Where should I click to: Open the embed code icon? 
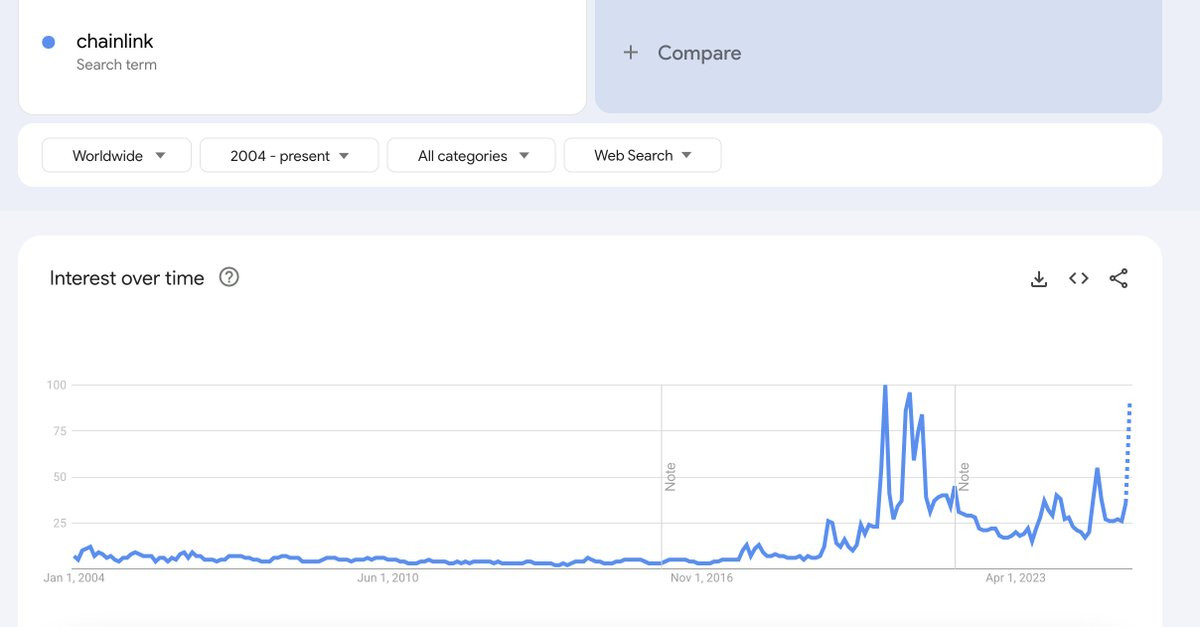pyautogui.click(x=1078, y=279)
